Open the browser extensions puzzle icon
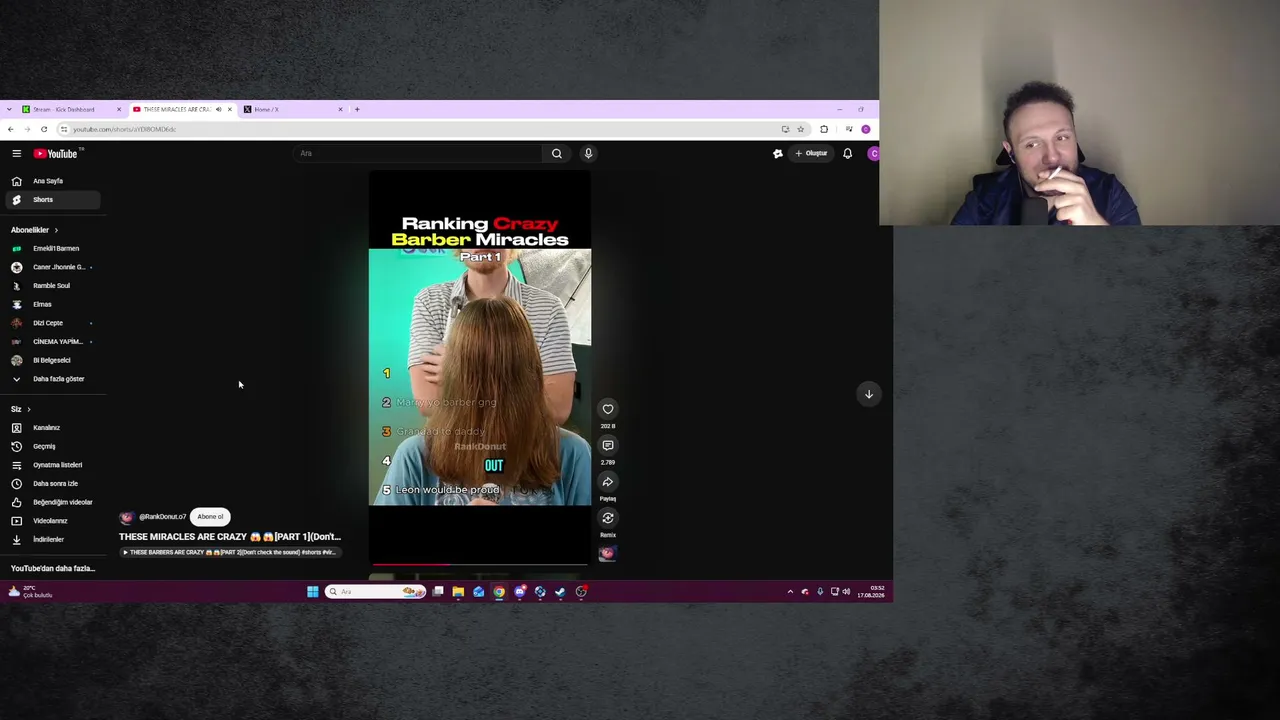Image resolution: width=1280 pixels, height=720 pixels. tap(824, 129)
